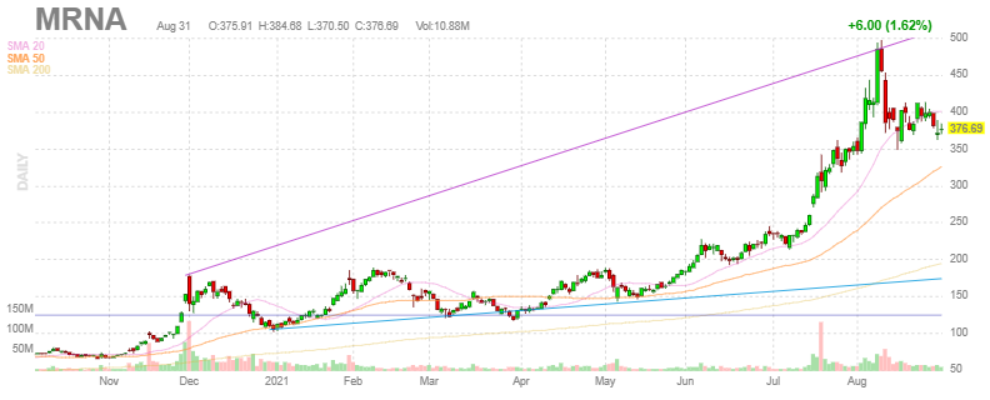This screenshot has width=990, height=400.
Task: Click the 350 price axis label
Action: [x=957, y=149]
